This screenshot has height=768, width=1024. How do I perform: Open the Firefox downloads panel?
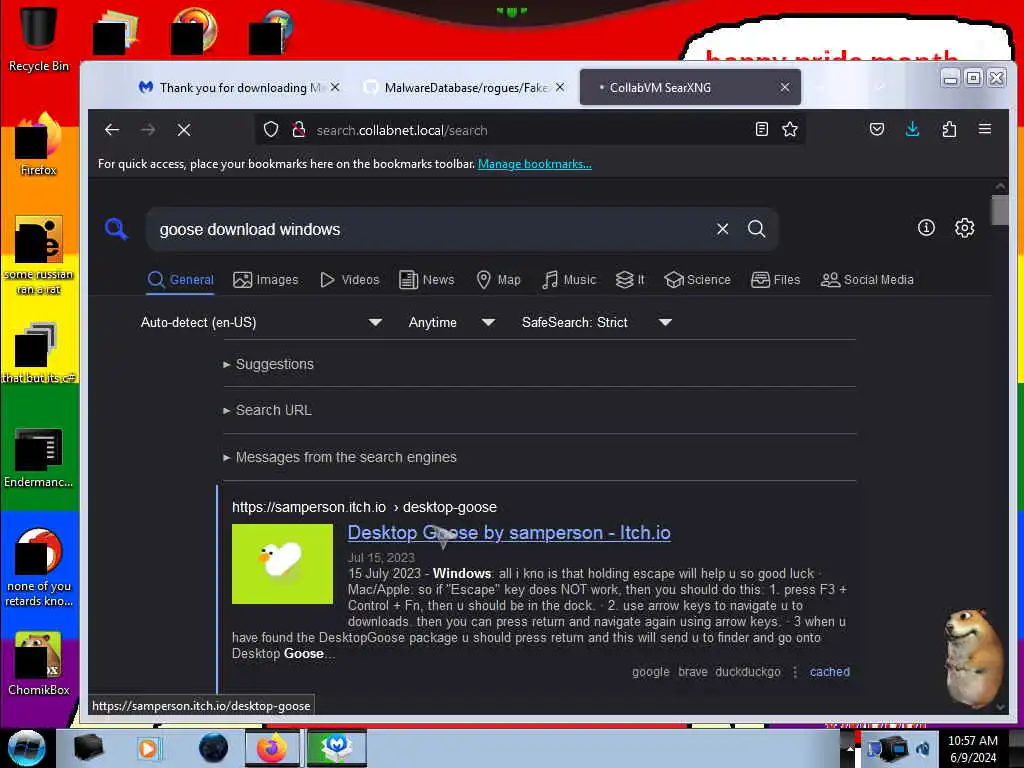[912, 129]
